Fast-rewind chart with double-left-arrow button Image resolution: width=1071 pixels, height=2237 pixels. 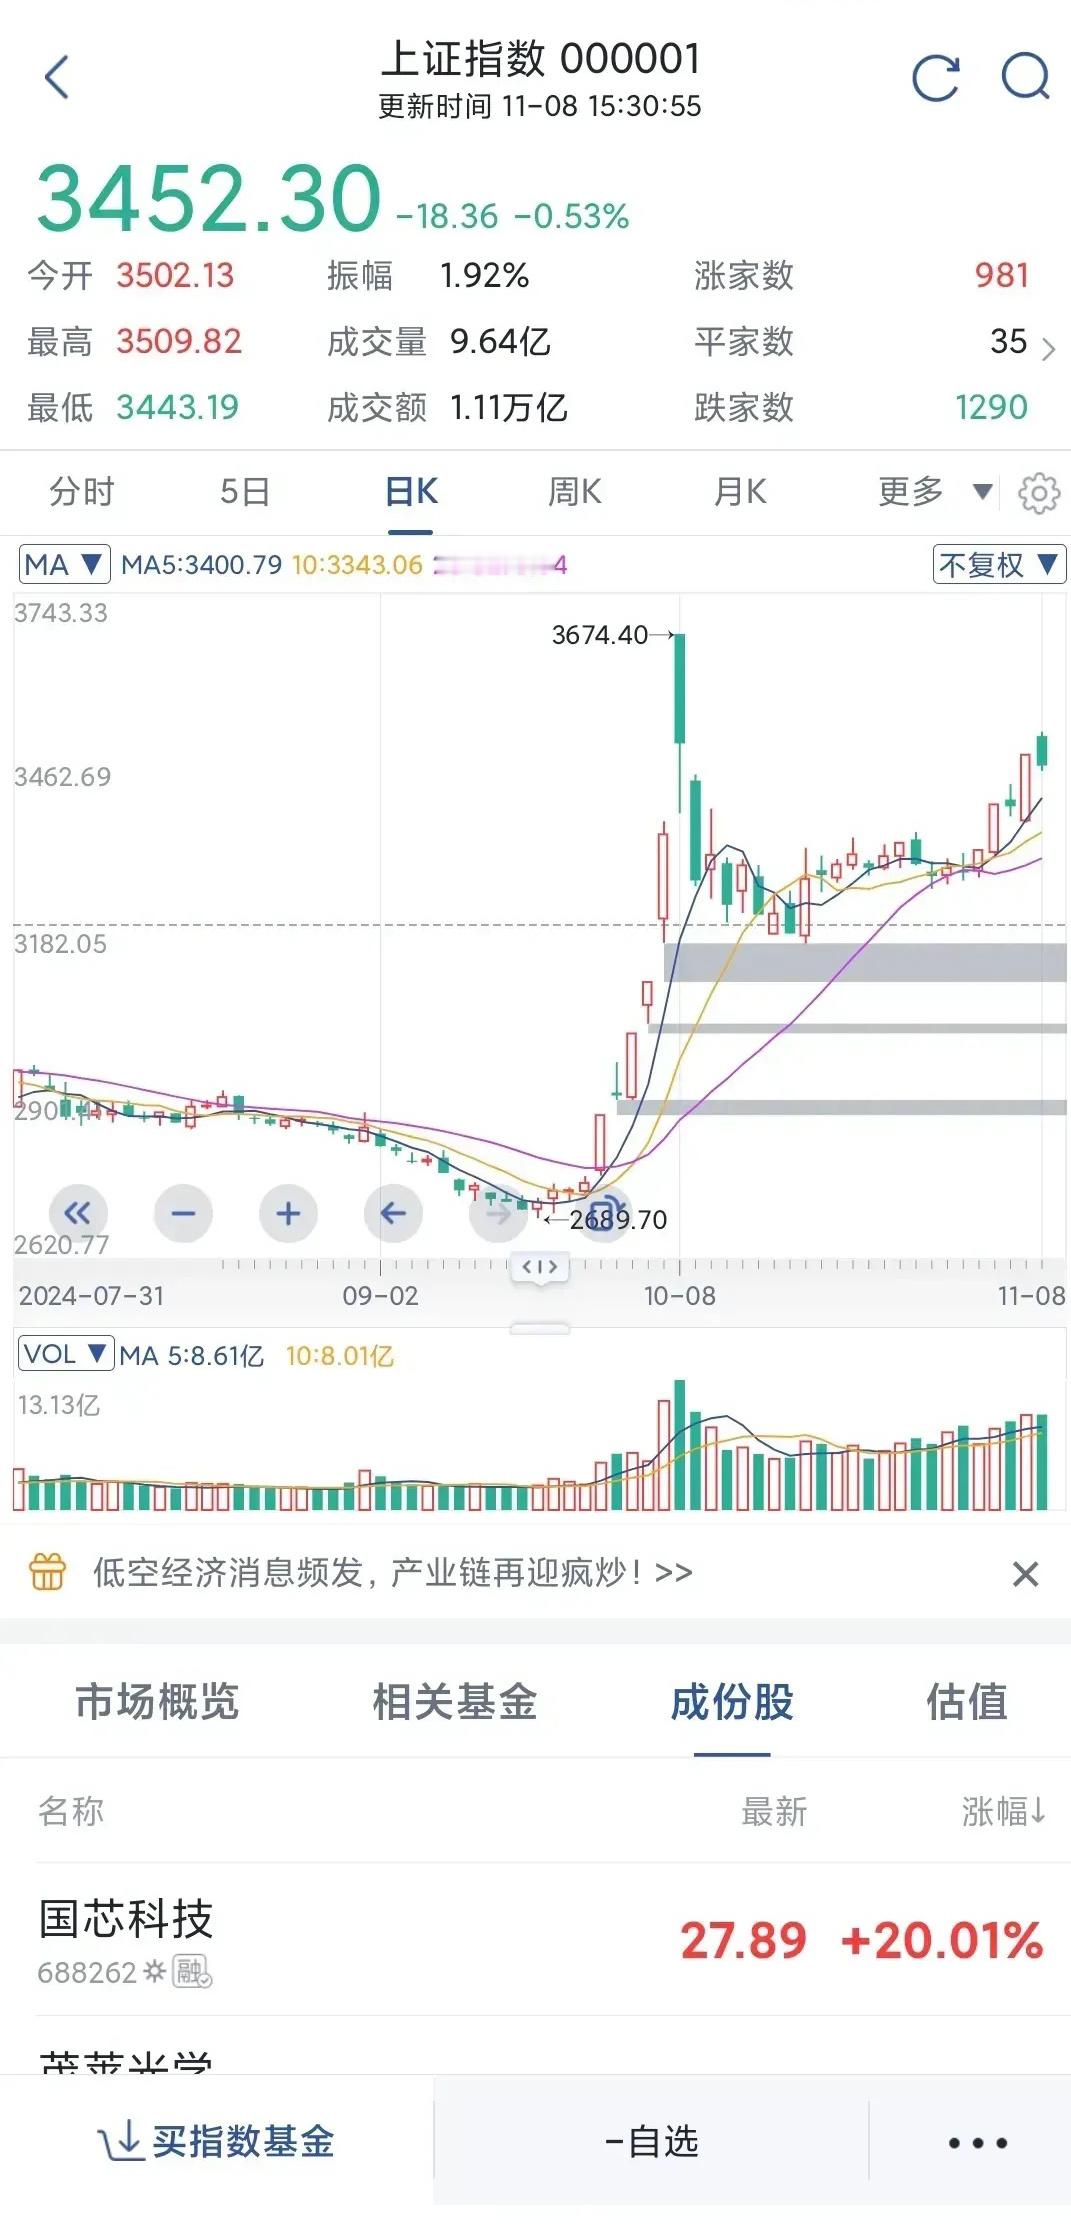point(78,1213)
